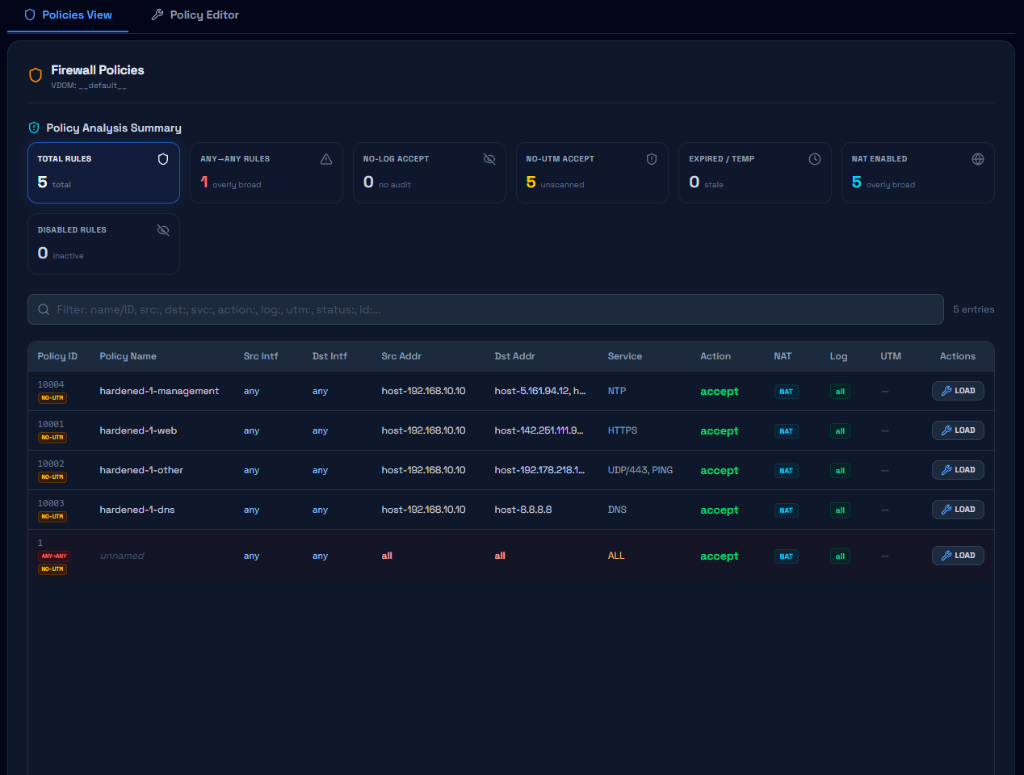
Task: Click the NAT column header
Action: [x=782, y=356]
